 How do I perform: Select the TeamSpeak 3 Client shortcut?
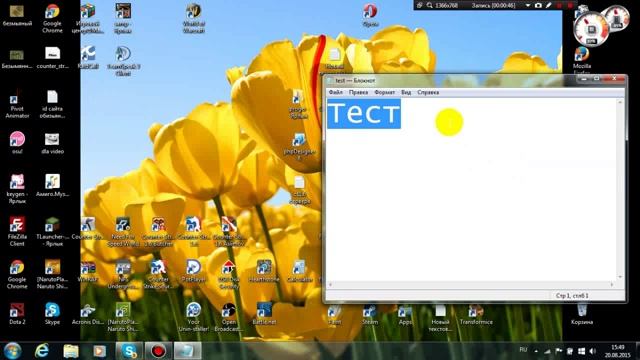(123, 61)
